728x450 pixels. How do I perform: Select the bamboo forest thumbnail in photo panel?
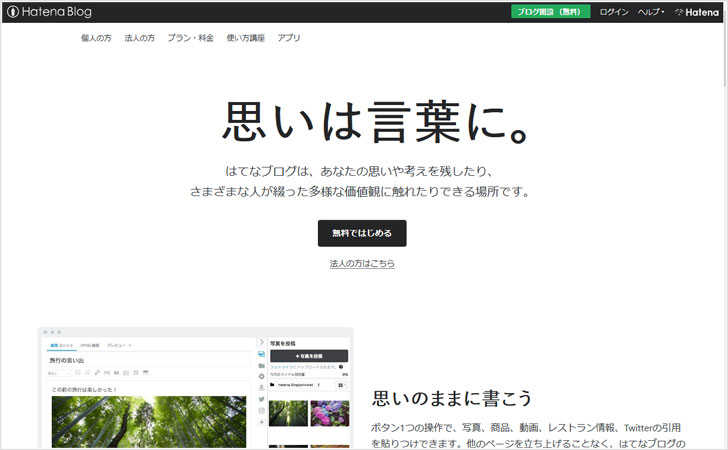tap(288, 413)
